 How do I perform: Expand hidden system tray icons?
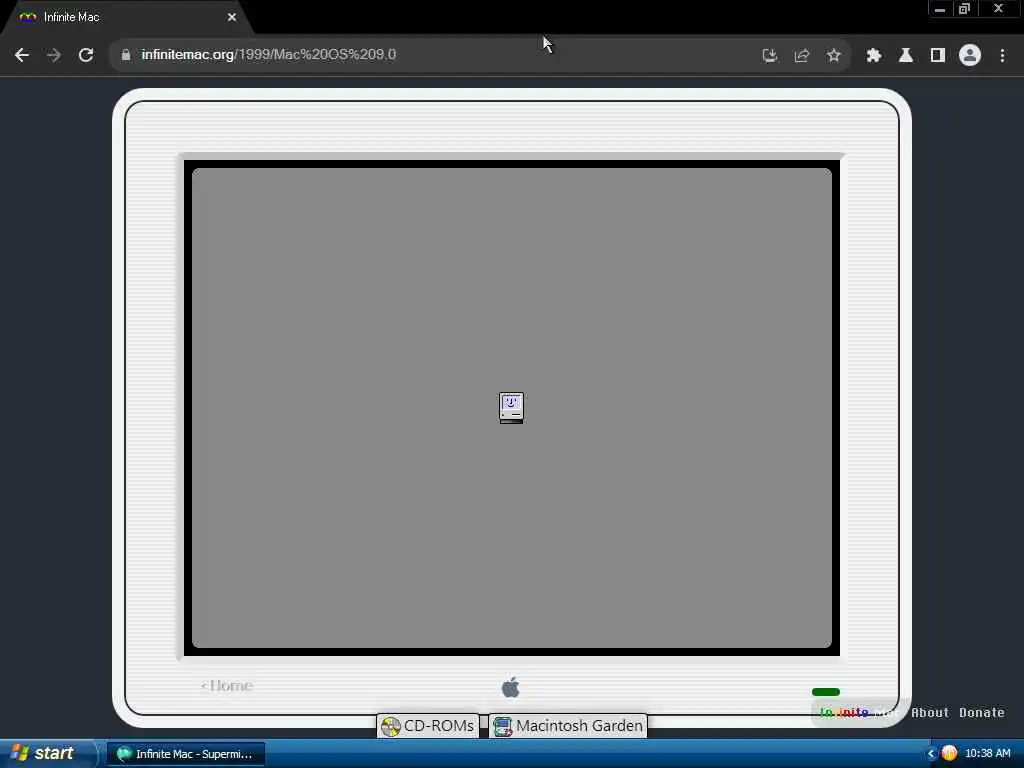931,754
